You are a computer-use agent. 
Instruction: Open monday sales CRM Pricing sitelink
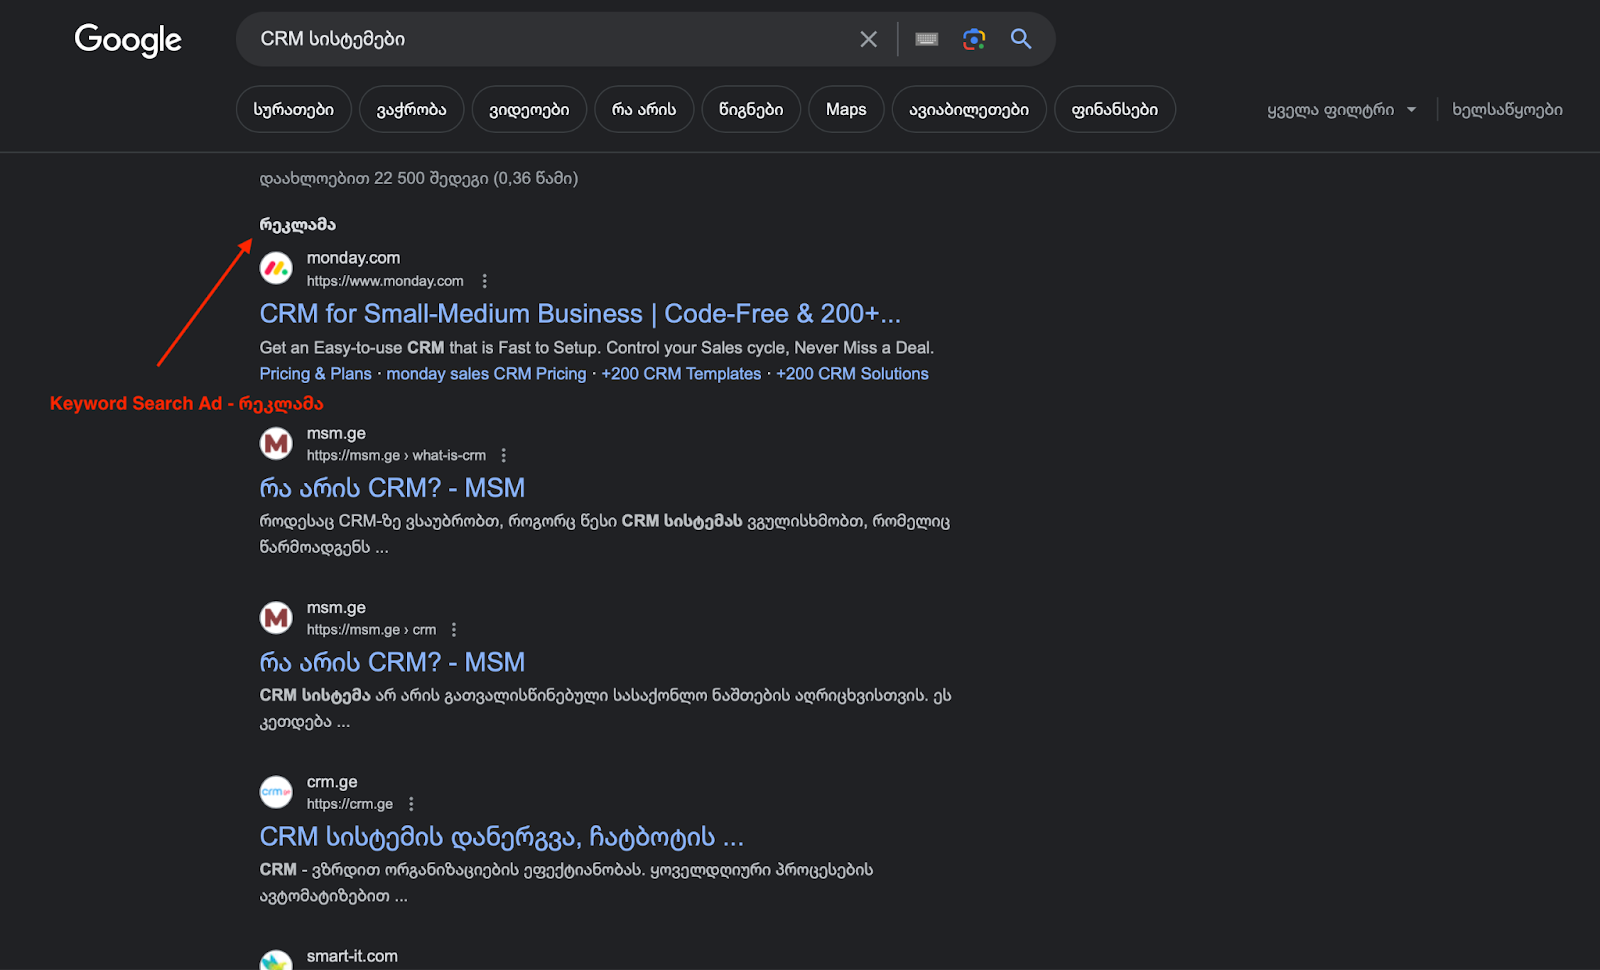click(x=486, y=373)
